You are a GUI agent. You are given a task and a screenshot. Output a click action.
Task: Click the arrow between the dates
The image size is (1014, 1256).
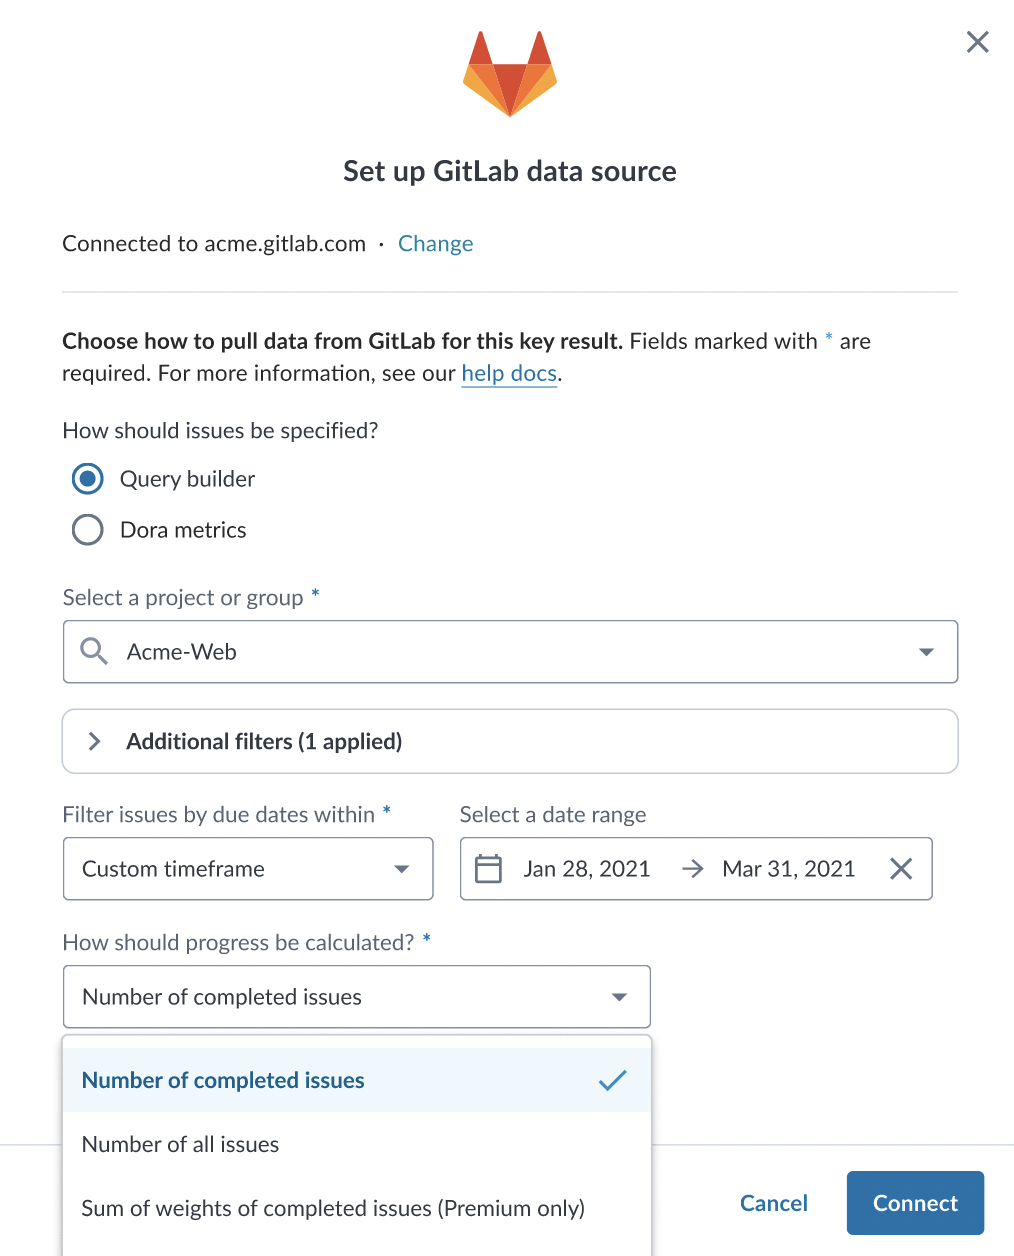point(692,869)
